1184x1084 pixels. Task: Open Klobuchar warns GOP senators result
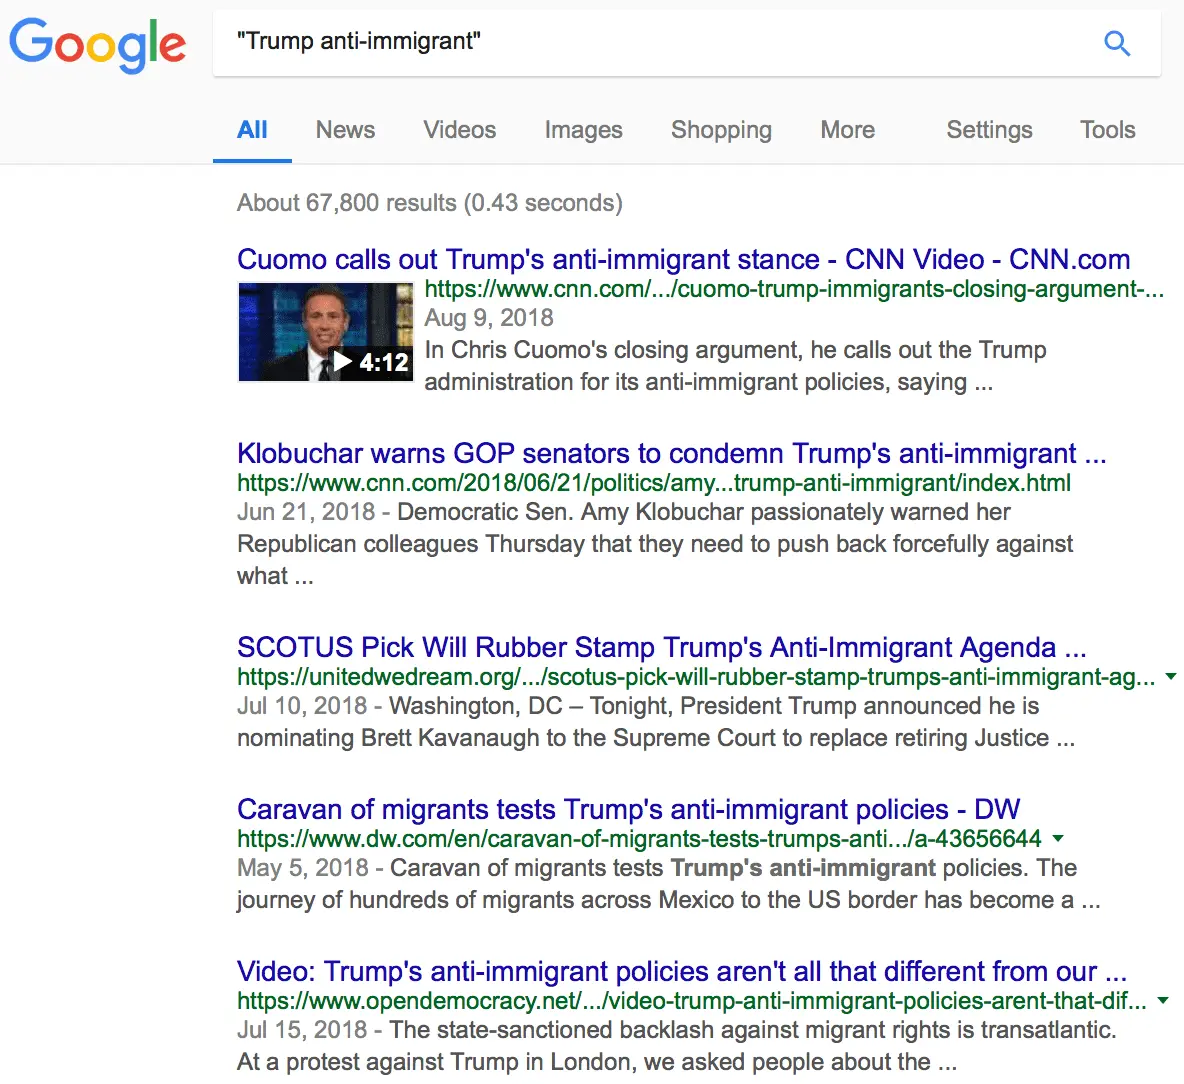pyautogui.click(x=671, y=454)
